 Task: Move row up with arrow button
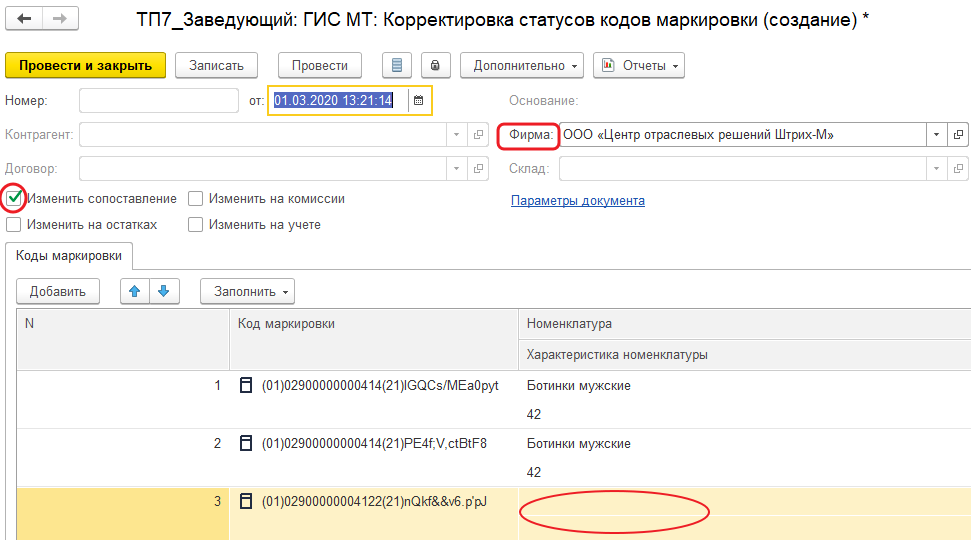[135, 291]
